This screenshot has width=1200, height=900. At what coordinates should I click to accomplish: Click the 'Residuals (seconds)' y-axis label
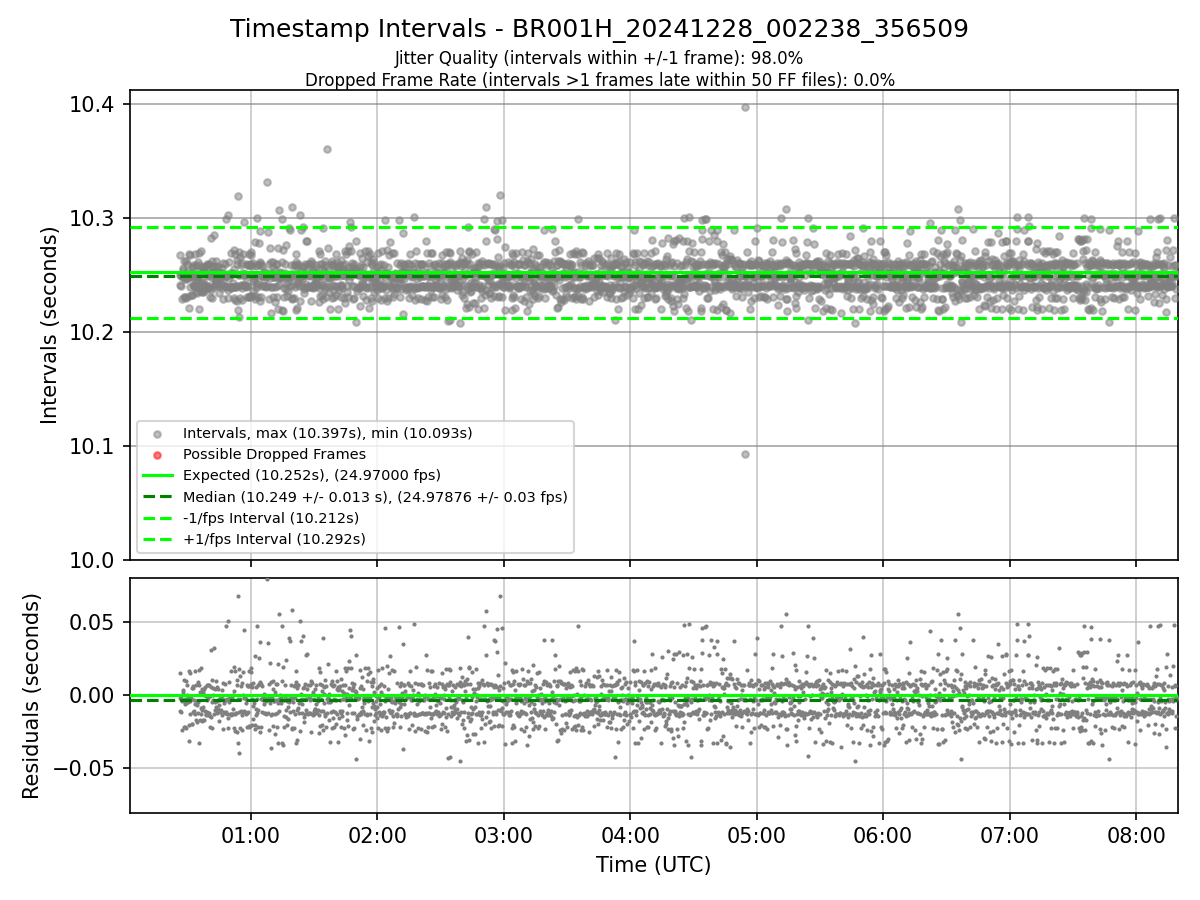click(31, 696)
